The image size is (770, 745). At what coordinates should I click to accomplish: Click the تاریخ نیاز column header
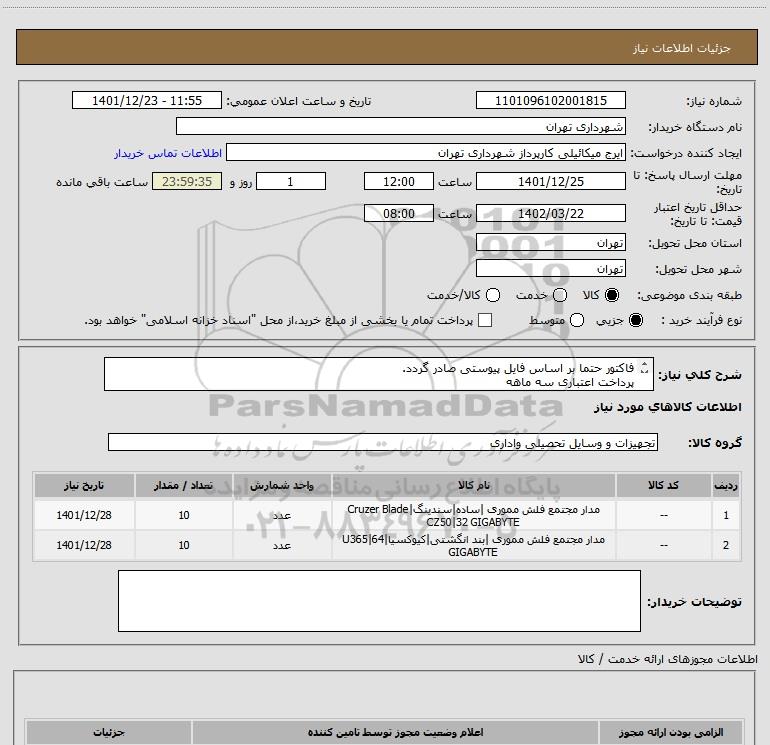pyautogui.click(x=84, y=486)
